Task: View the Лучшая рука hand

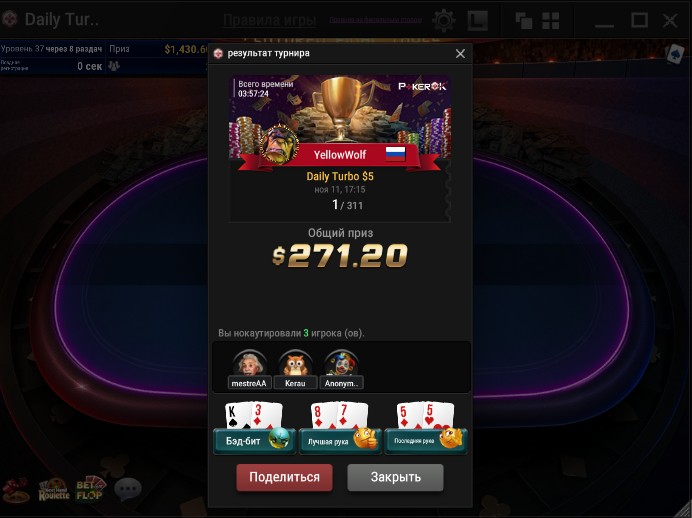Action: click(340, 428)
